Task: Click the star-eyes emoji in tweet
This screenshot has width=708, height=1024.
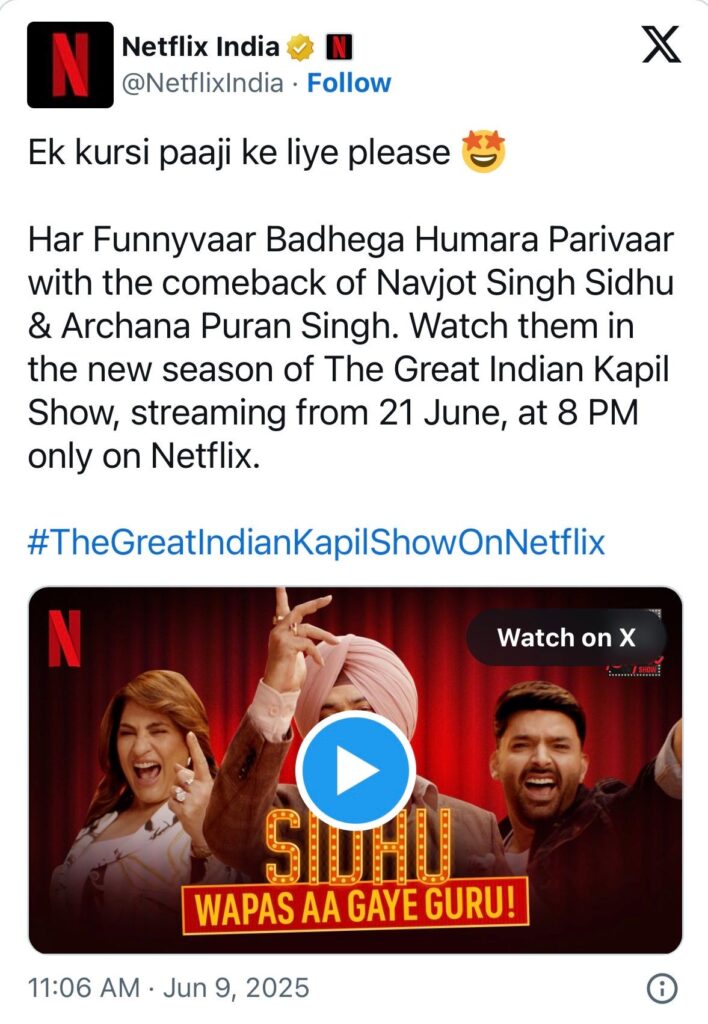Action: click(483, 152)
